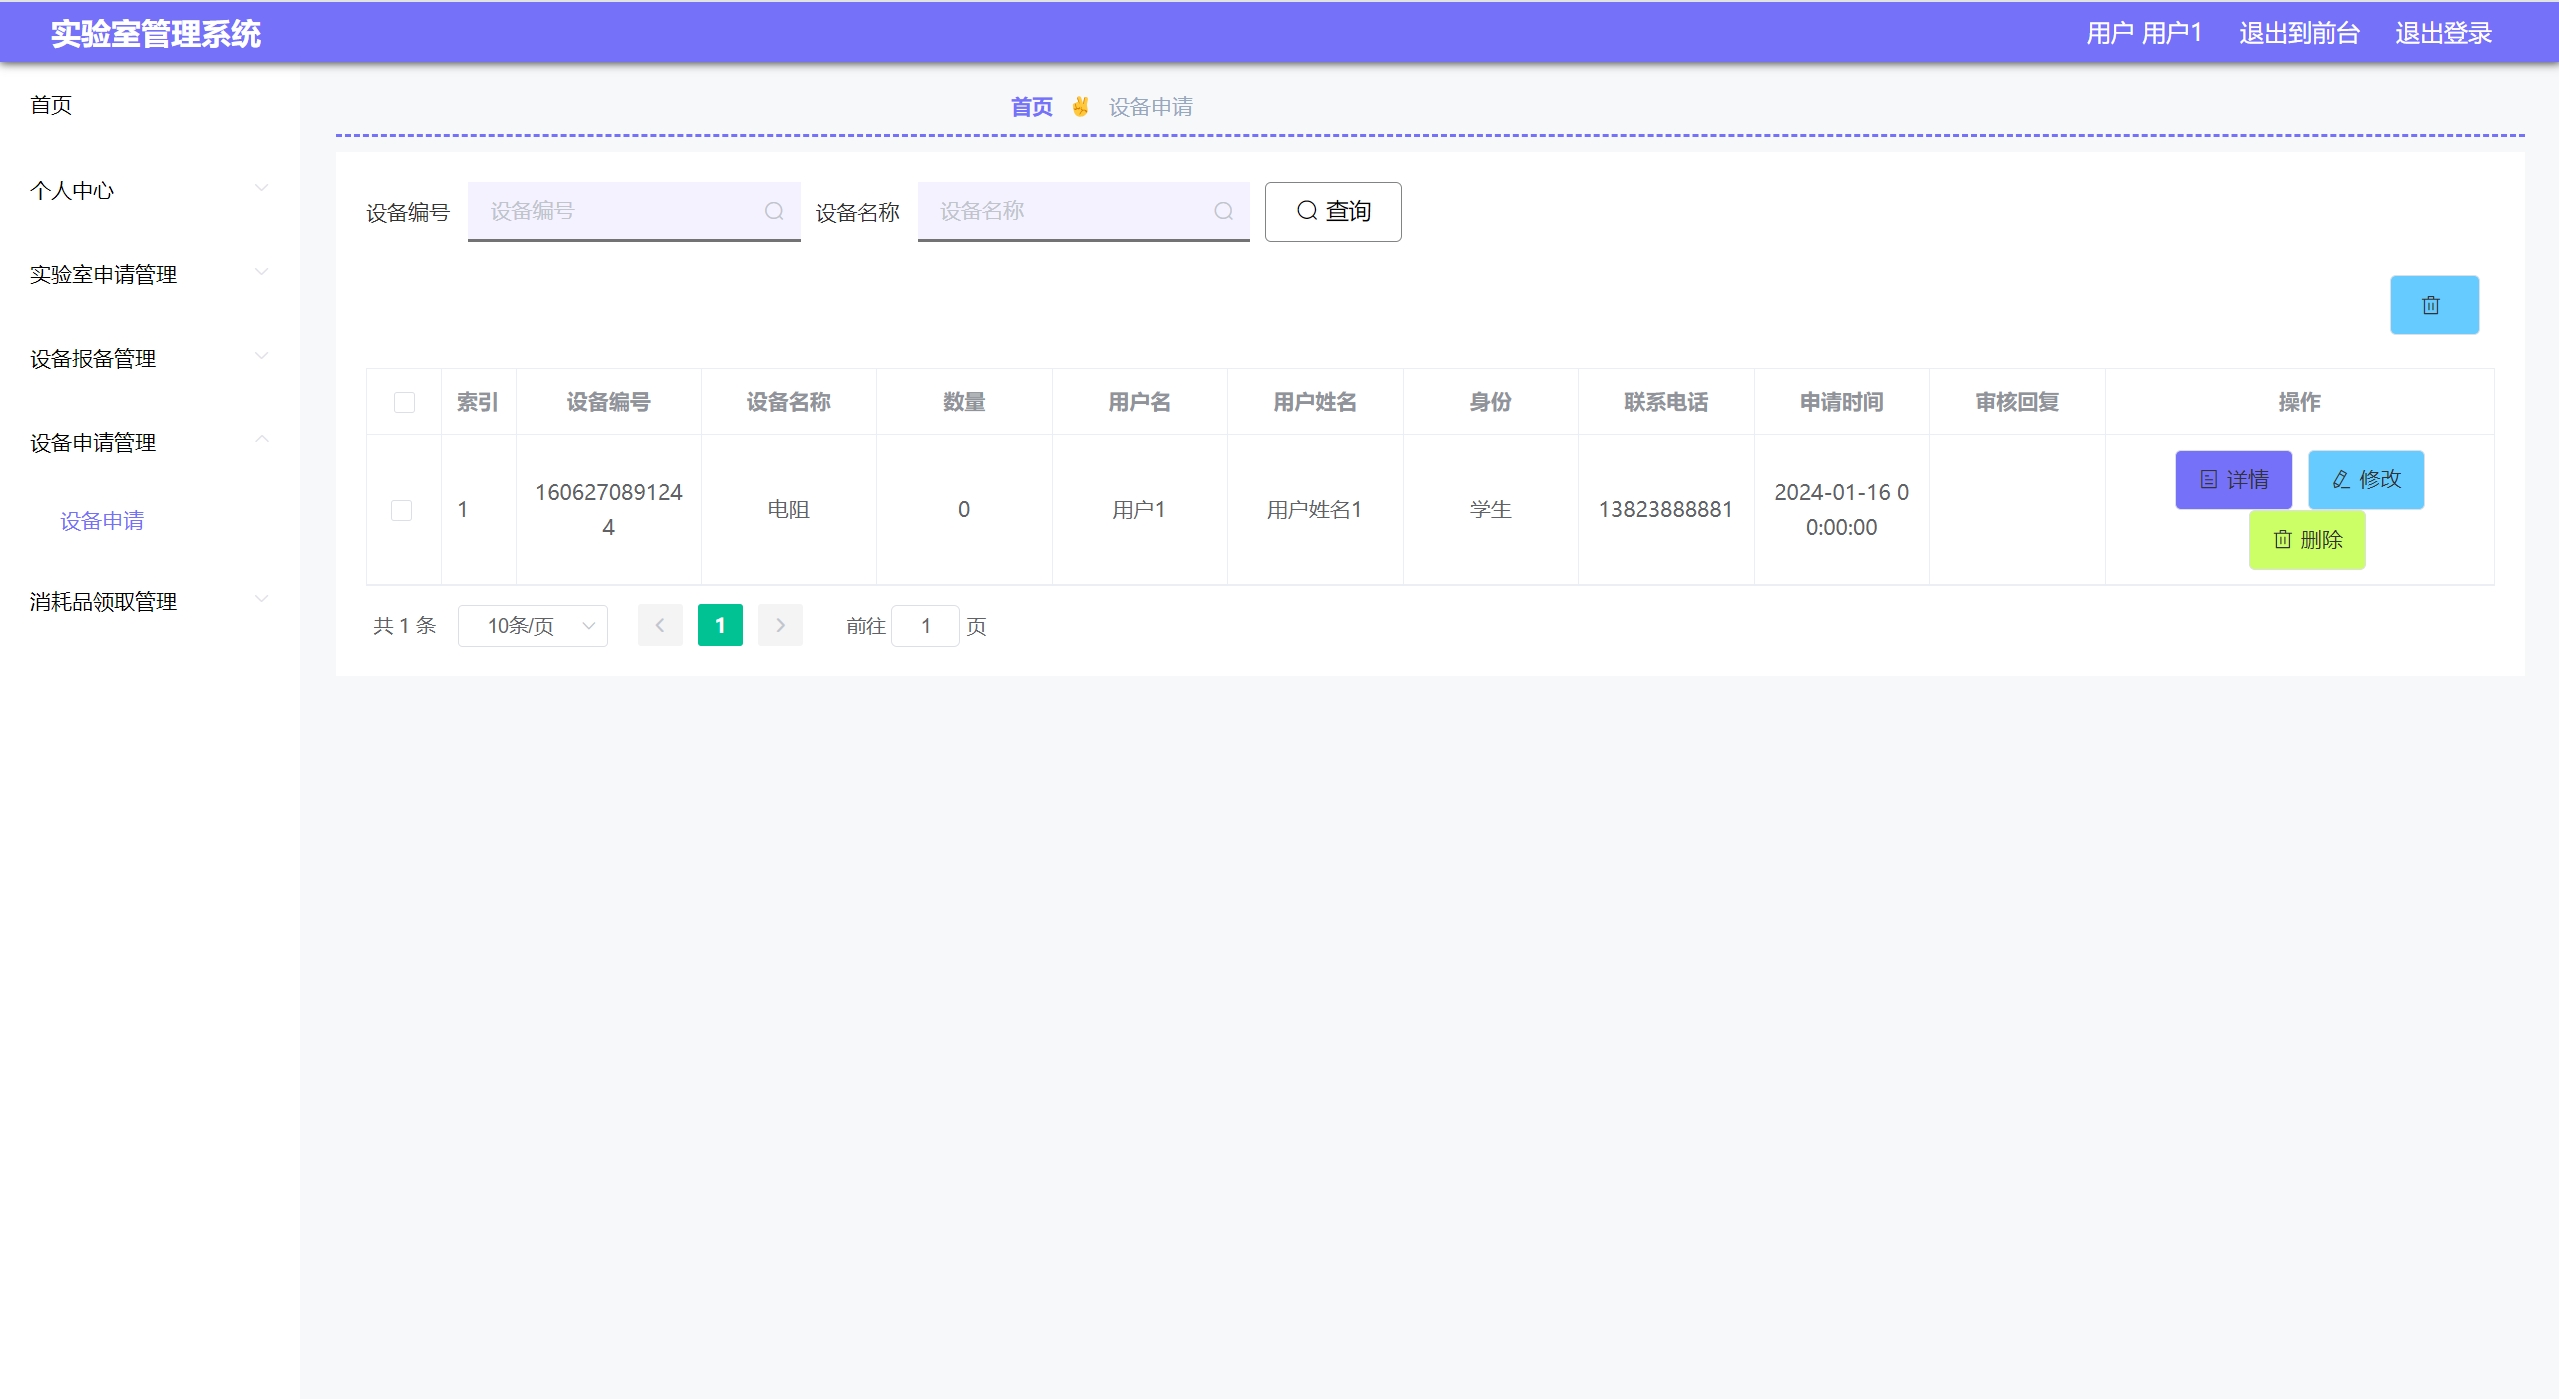
Task: Toggle the select-all header checkbox
Action: [x=404, y=402]
